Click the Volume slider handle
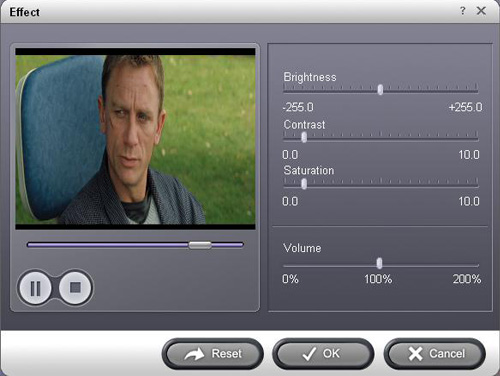 (x=379, y=263)
